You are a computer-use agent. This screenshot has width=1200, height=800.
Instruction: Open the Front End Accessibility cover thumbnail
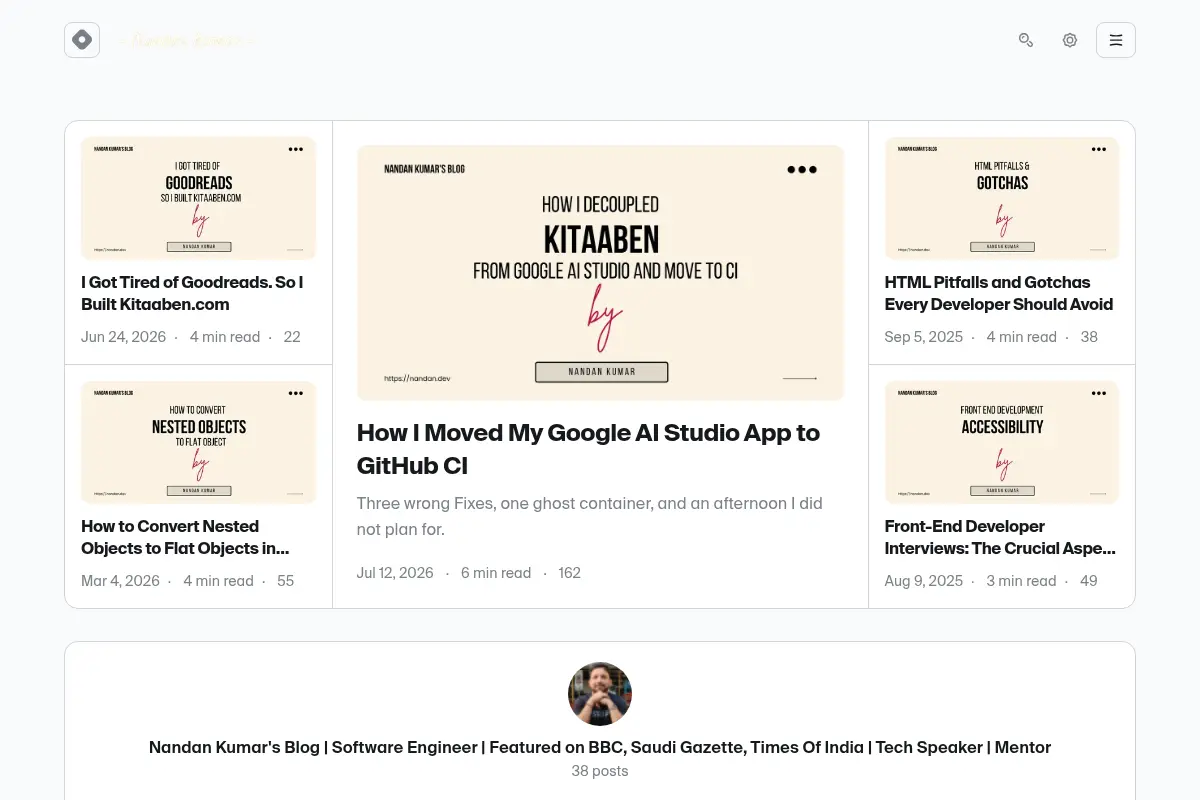[1002, 443]
